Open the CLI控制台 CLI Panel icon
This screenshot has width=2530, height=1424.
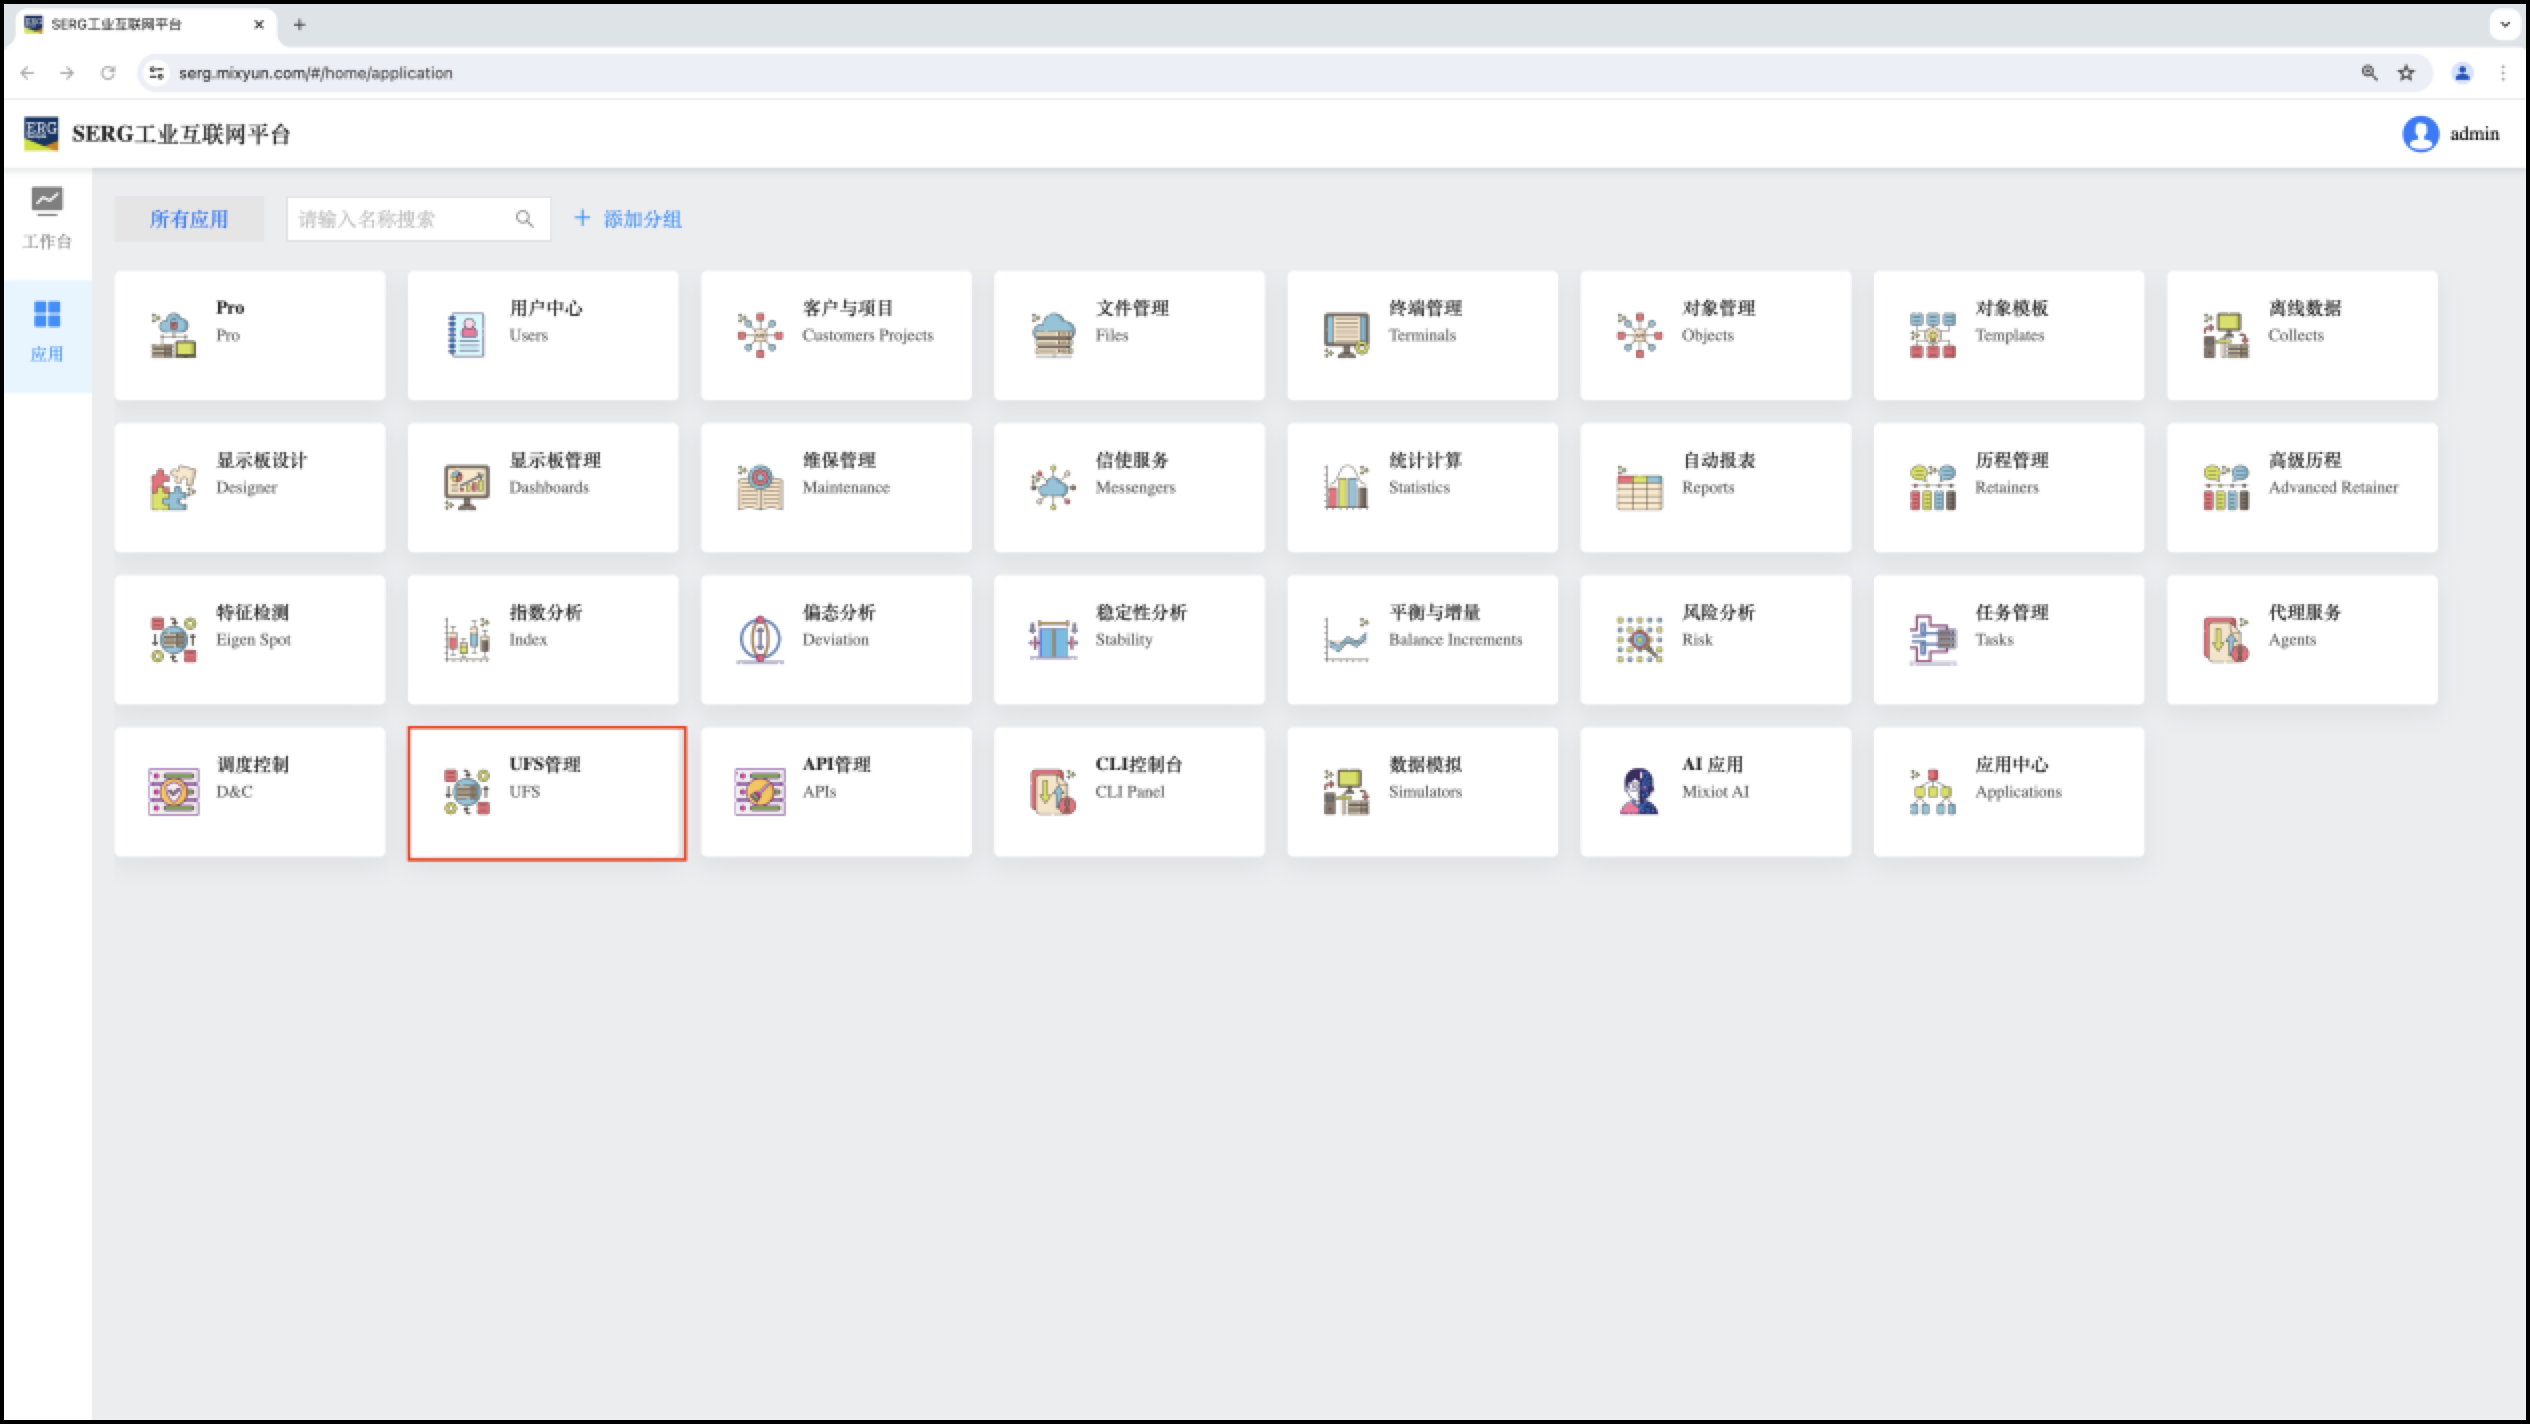pyautogui.click(x=1053, y=791)
